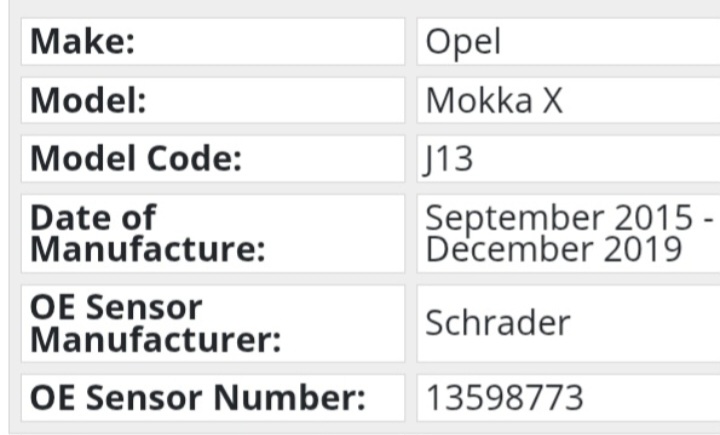Click the Date of Manufacture label

(x=147, y=234)
